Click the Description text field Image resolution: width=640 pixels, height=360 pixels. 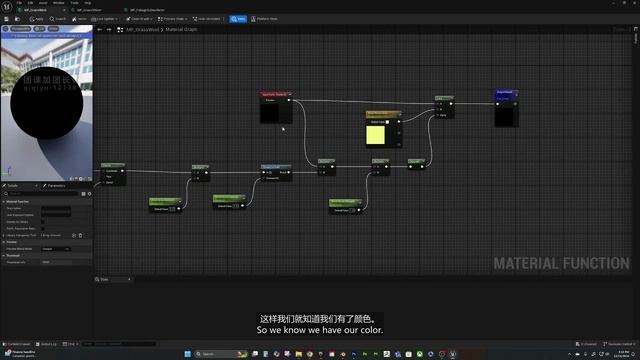[x=56, y=208]
